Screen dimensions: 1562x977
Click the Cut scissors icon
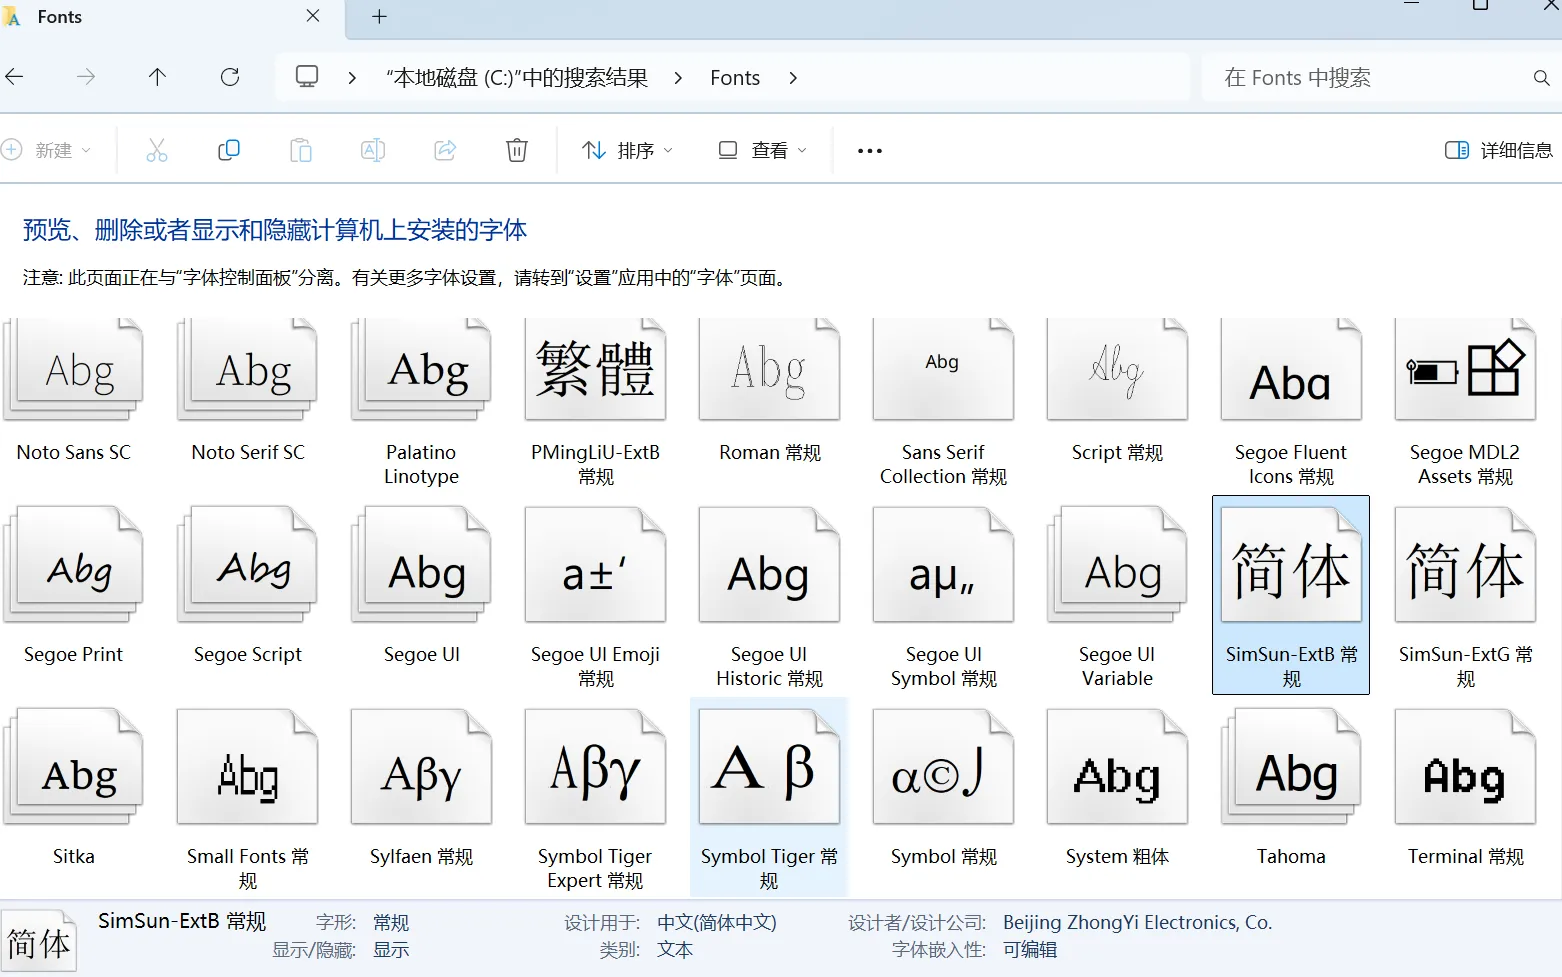click(157, 150)
